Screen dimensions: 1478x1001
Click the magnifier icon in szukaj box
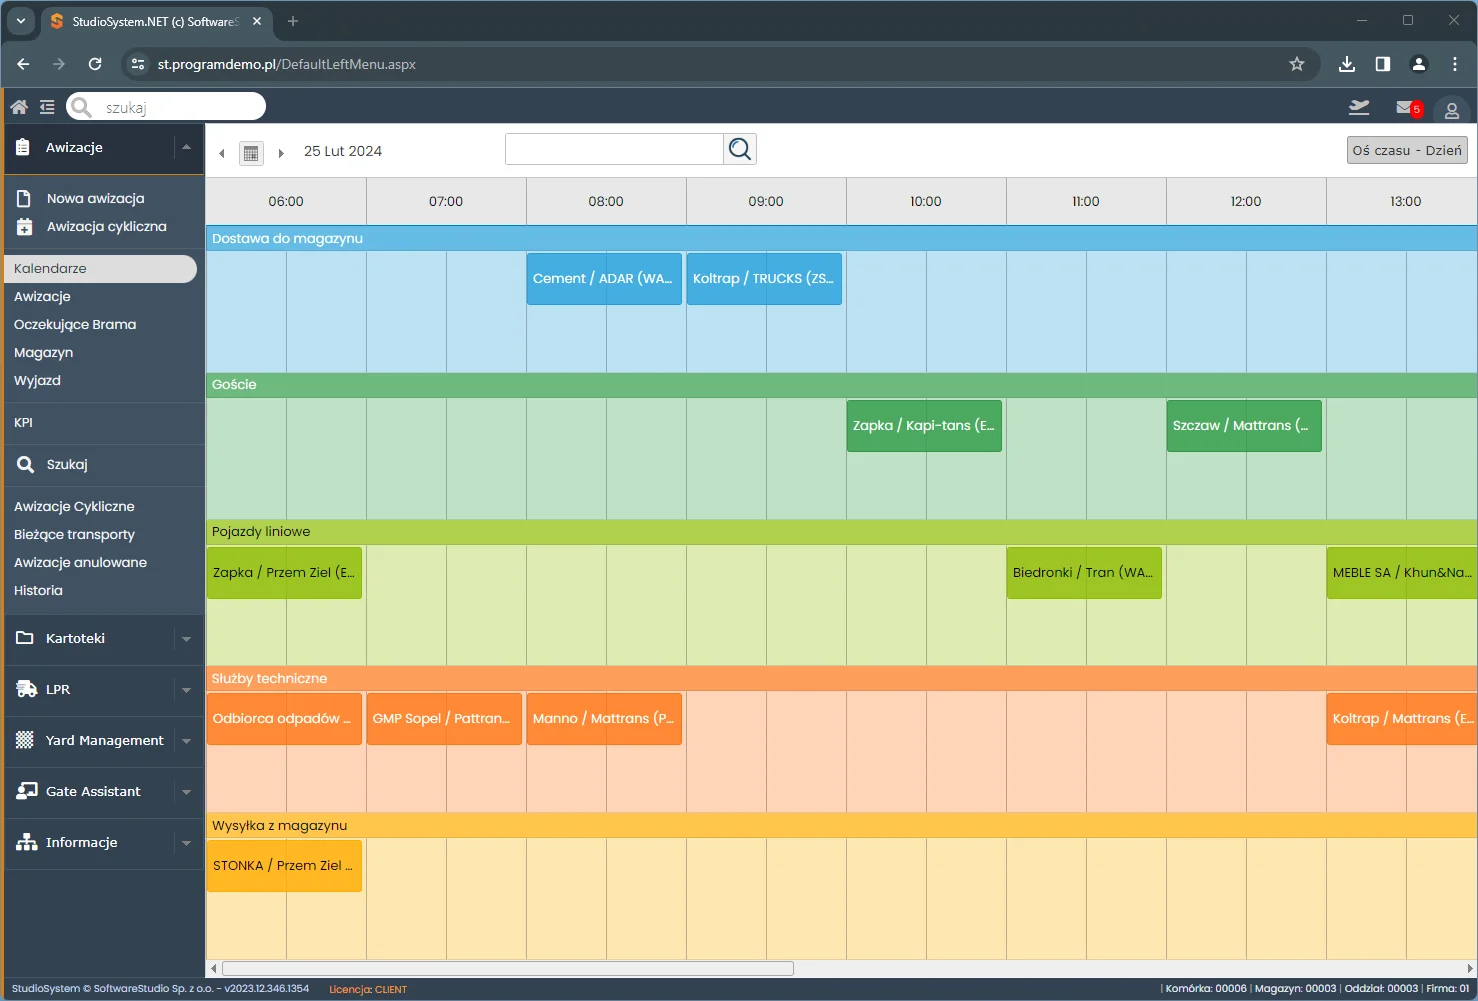[82, 107]
